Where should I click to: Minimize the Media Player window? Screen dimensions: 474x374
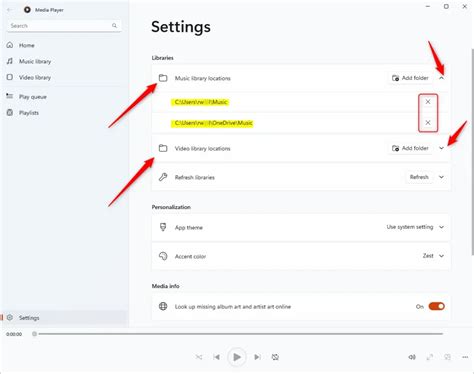pyautogui.click(x=428, y=6)
